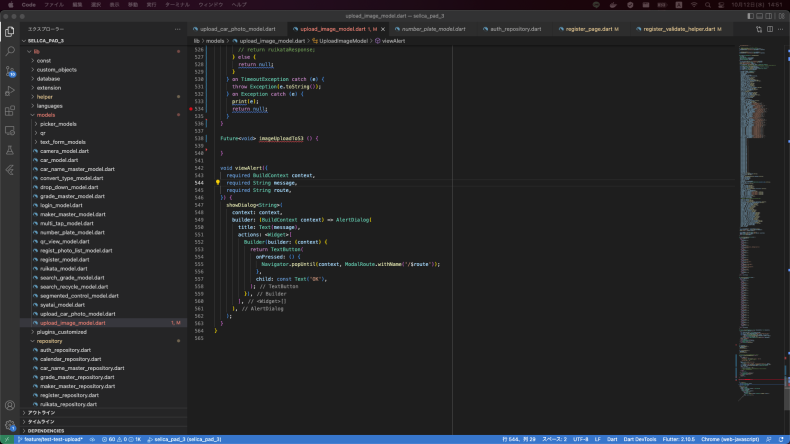
Task: Open the Search view in activity bar
Action: [x=10, y=50]
